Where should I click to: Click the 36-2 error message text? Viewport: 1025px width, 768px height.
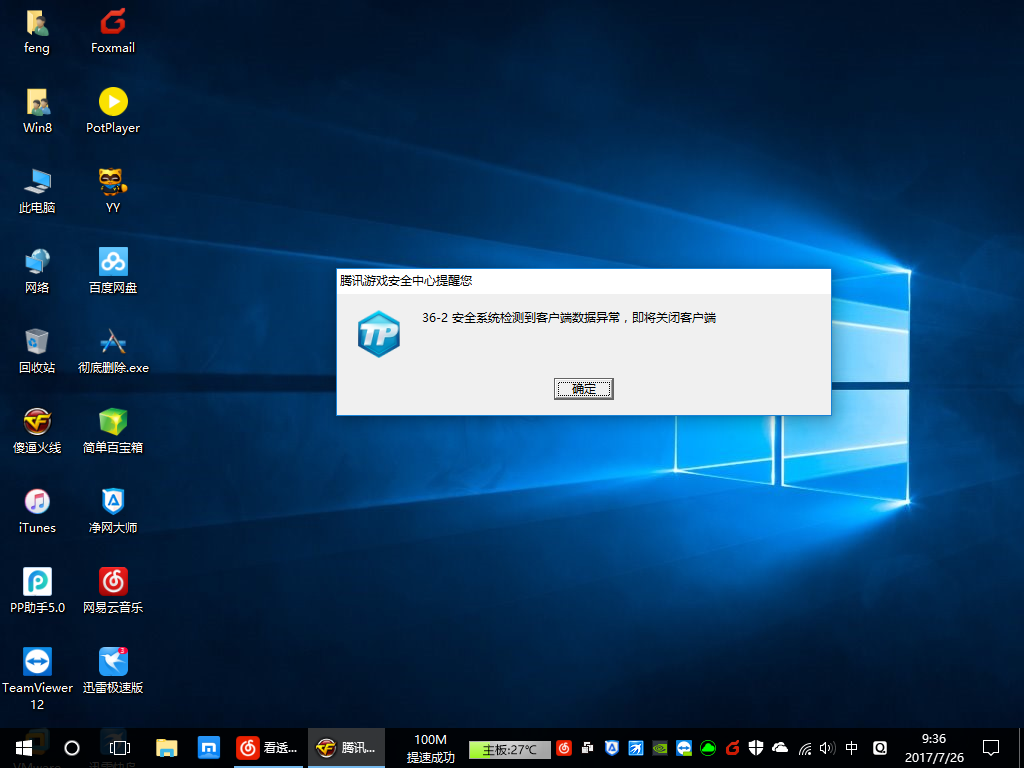pyautogui.click(x=569, y=318)
